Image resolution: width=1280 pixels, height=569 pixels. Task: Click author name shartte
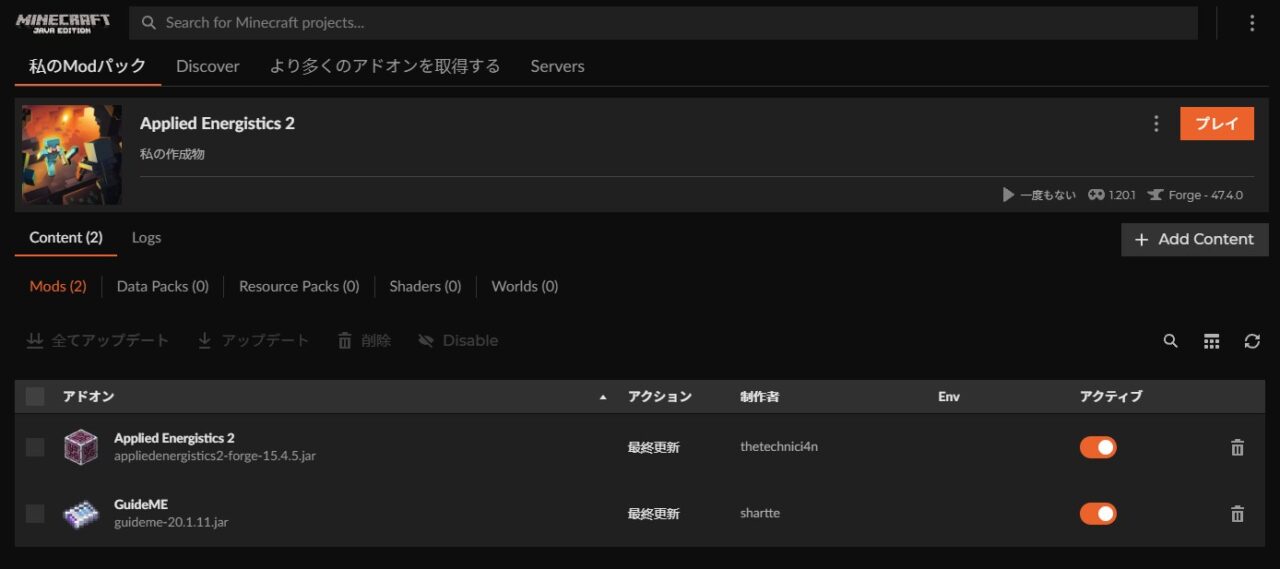click(x=760, y=513)
